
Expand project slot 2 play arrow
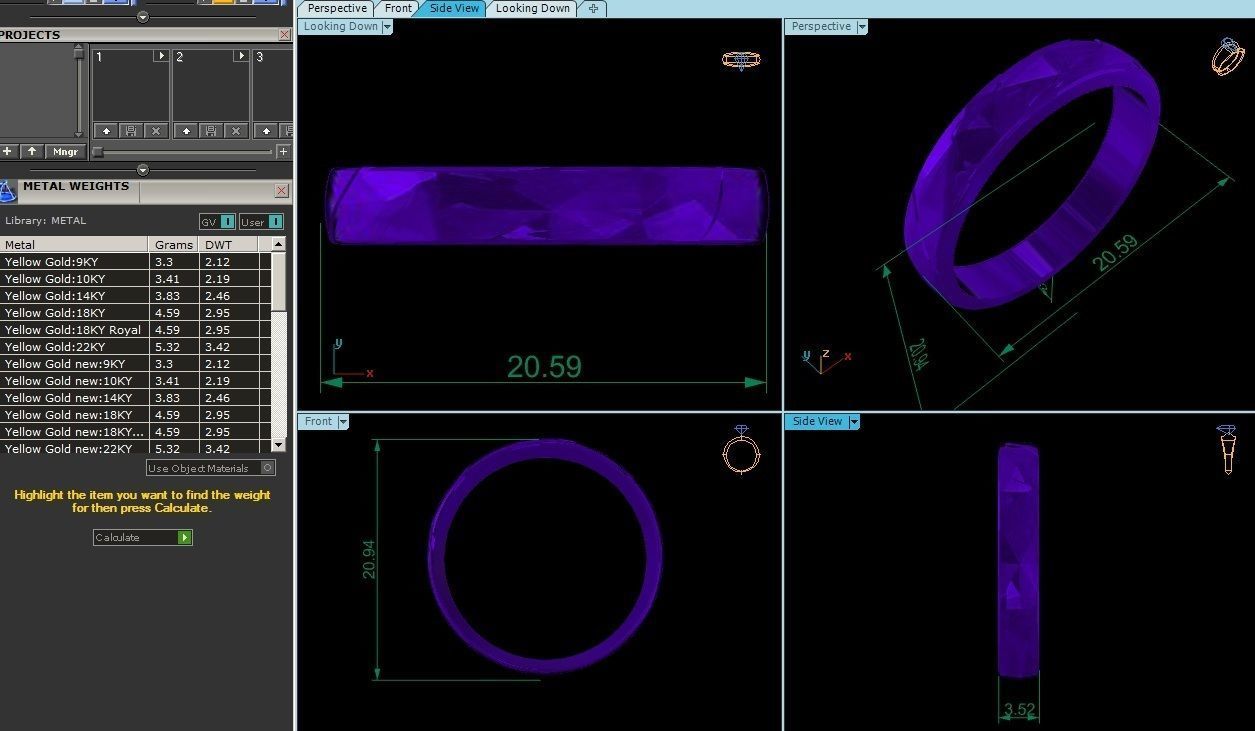click(x=240, y=56)
